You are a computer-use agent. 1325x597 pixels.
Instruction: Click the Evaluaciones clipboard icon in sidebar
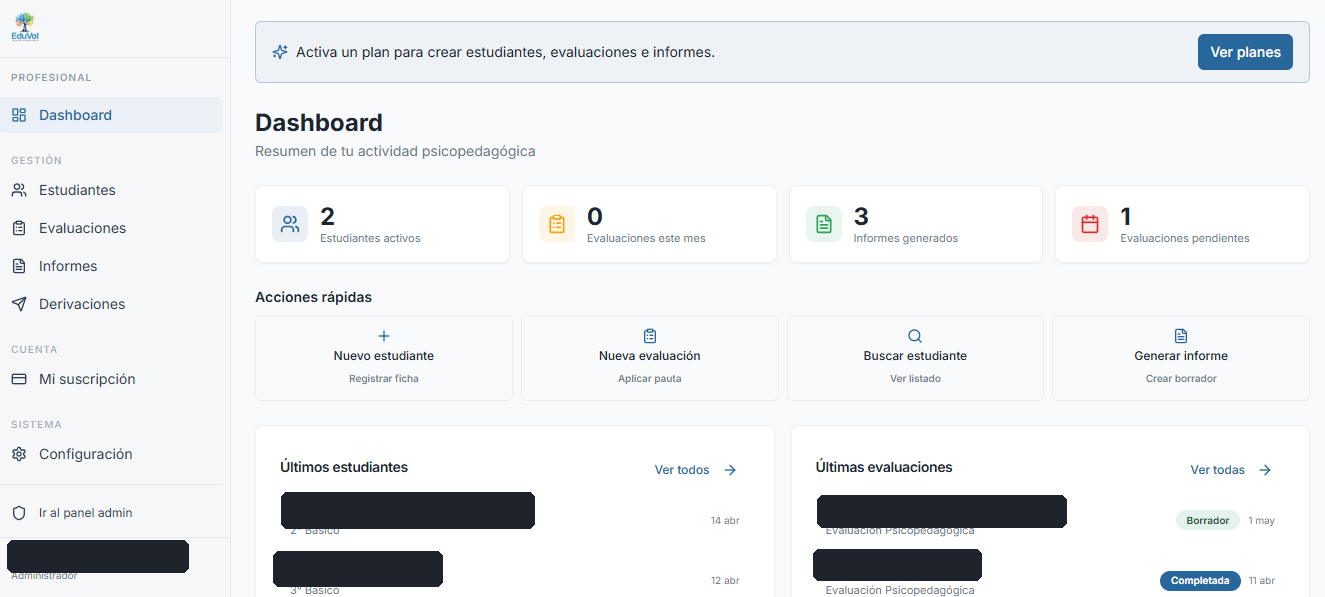click(19, 228)
